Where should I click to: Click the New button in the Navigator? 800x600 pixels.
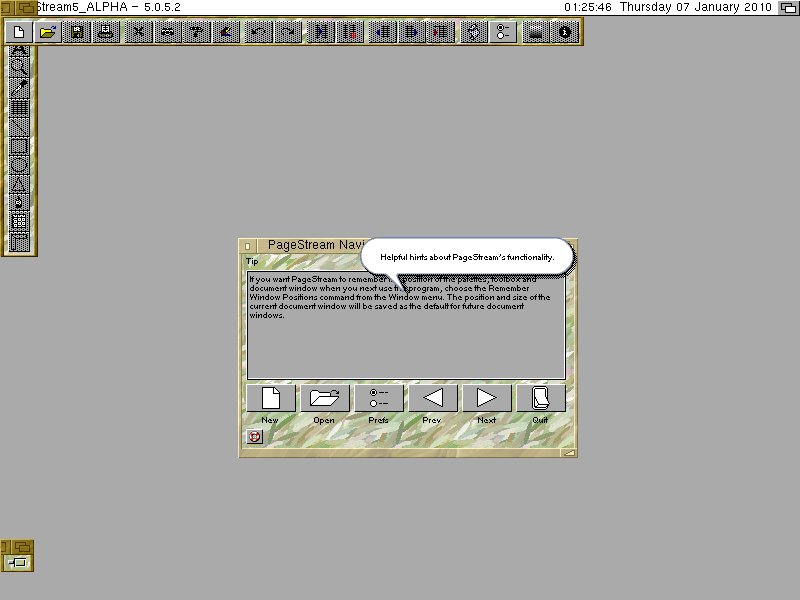click(x=270, y=398)
